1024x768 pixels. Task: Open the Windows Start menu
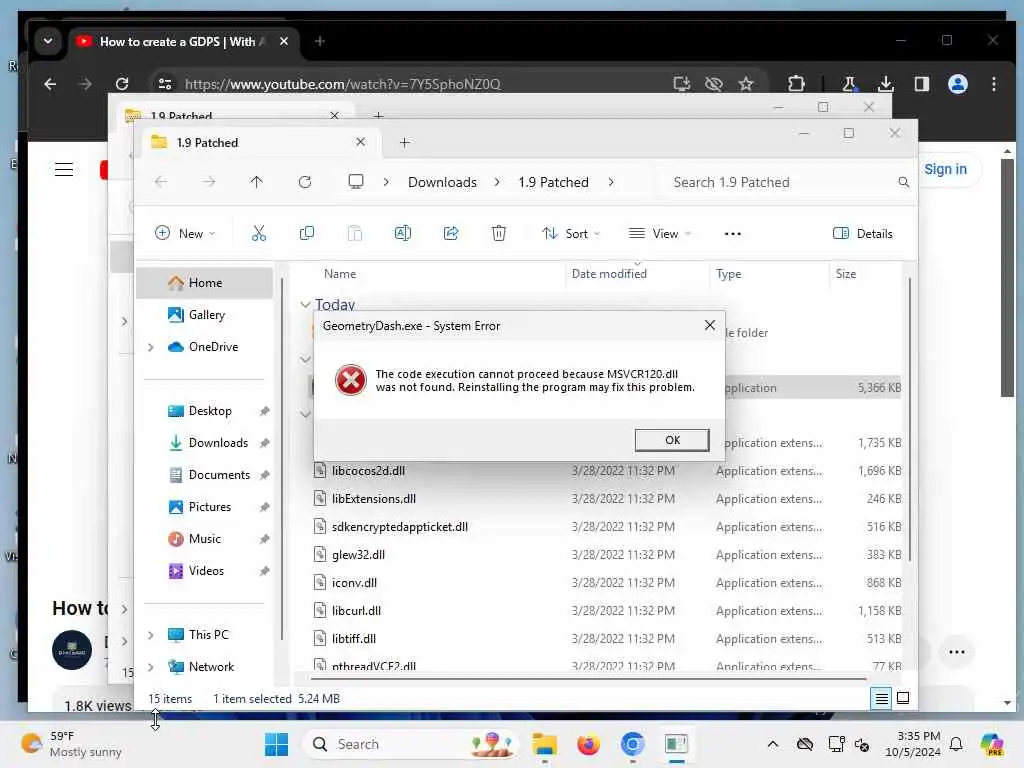pos(276,744)
